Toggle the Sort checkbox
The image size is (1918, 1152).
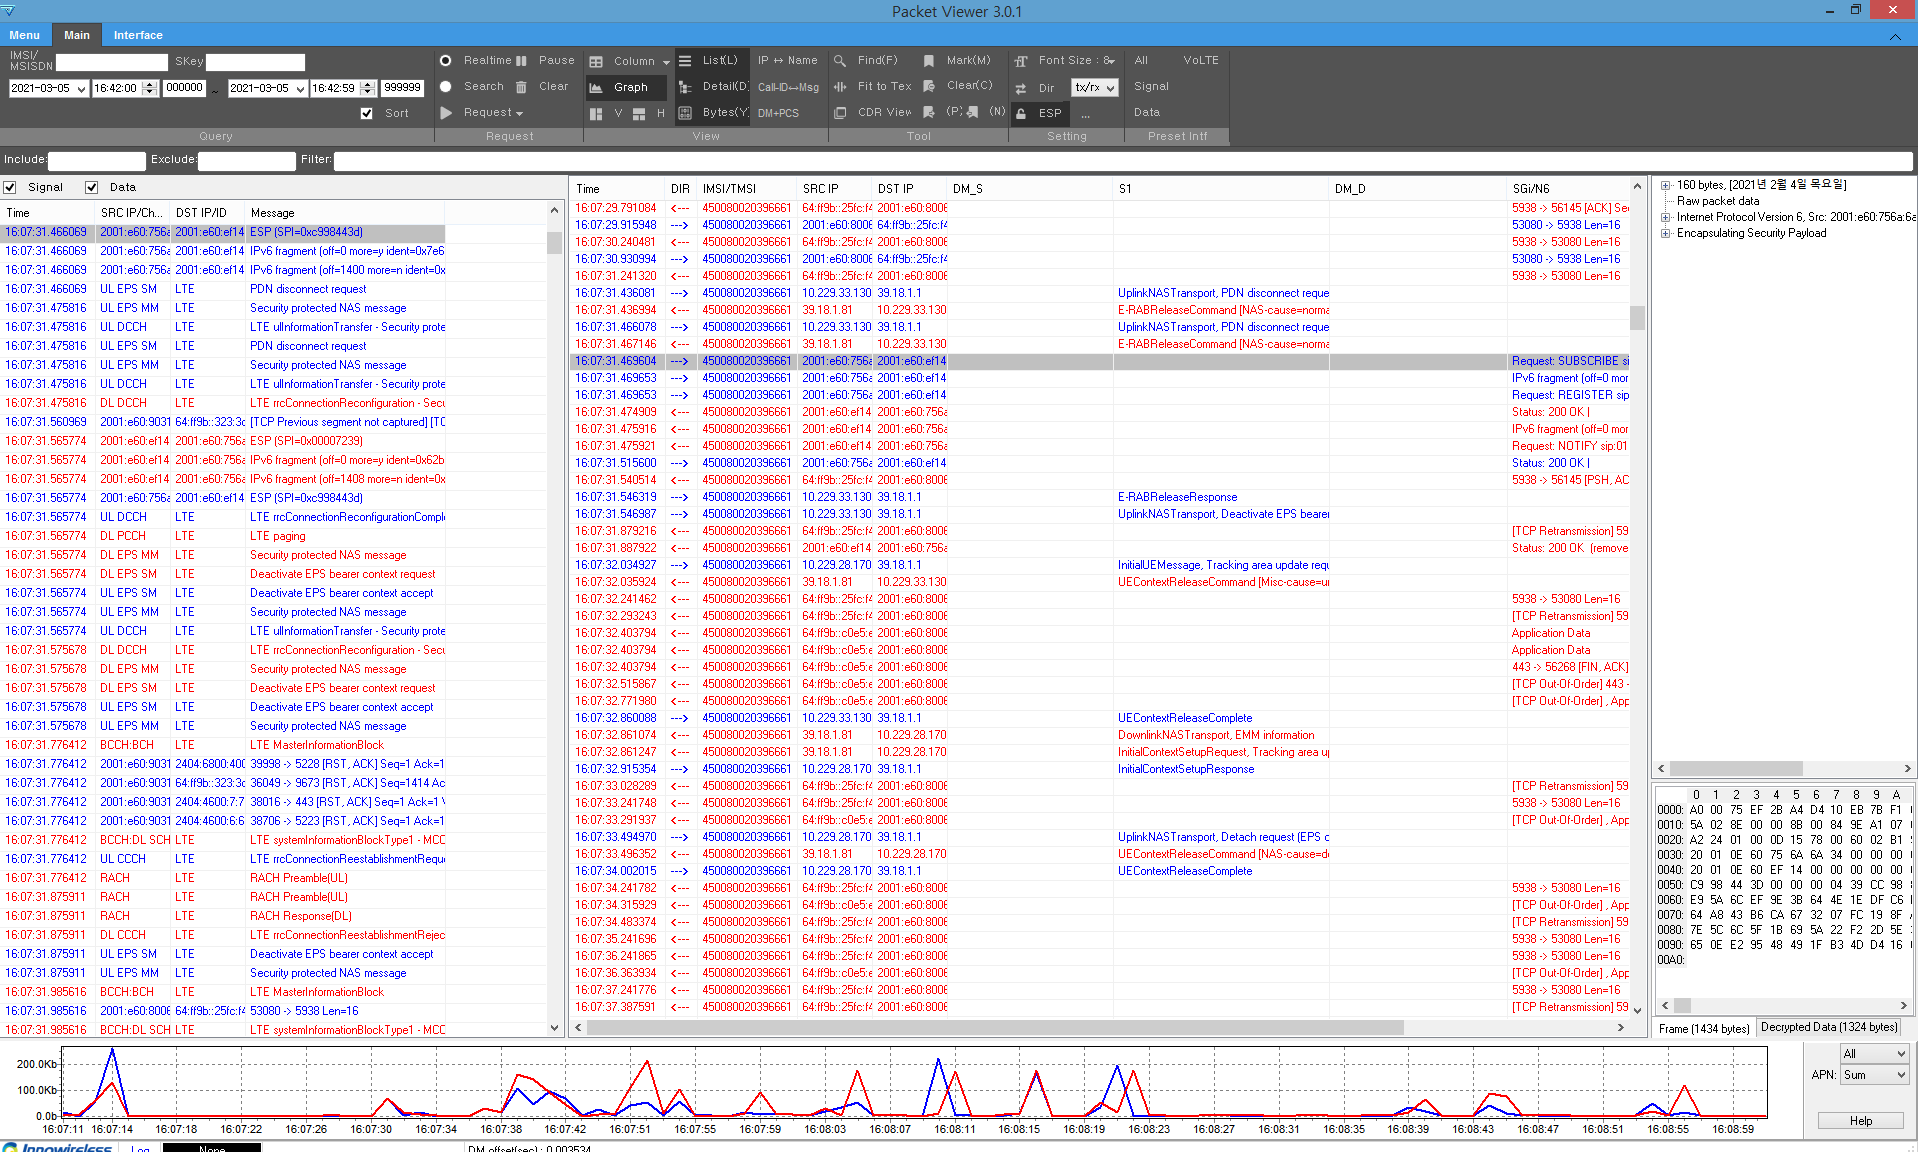[x=367, y=114]
